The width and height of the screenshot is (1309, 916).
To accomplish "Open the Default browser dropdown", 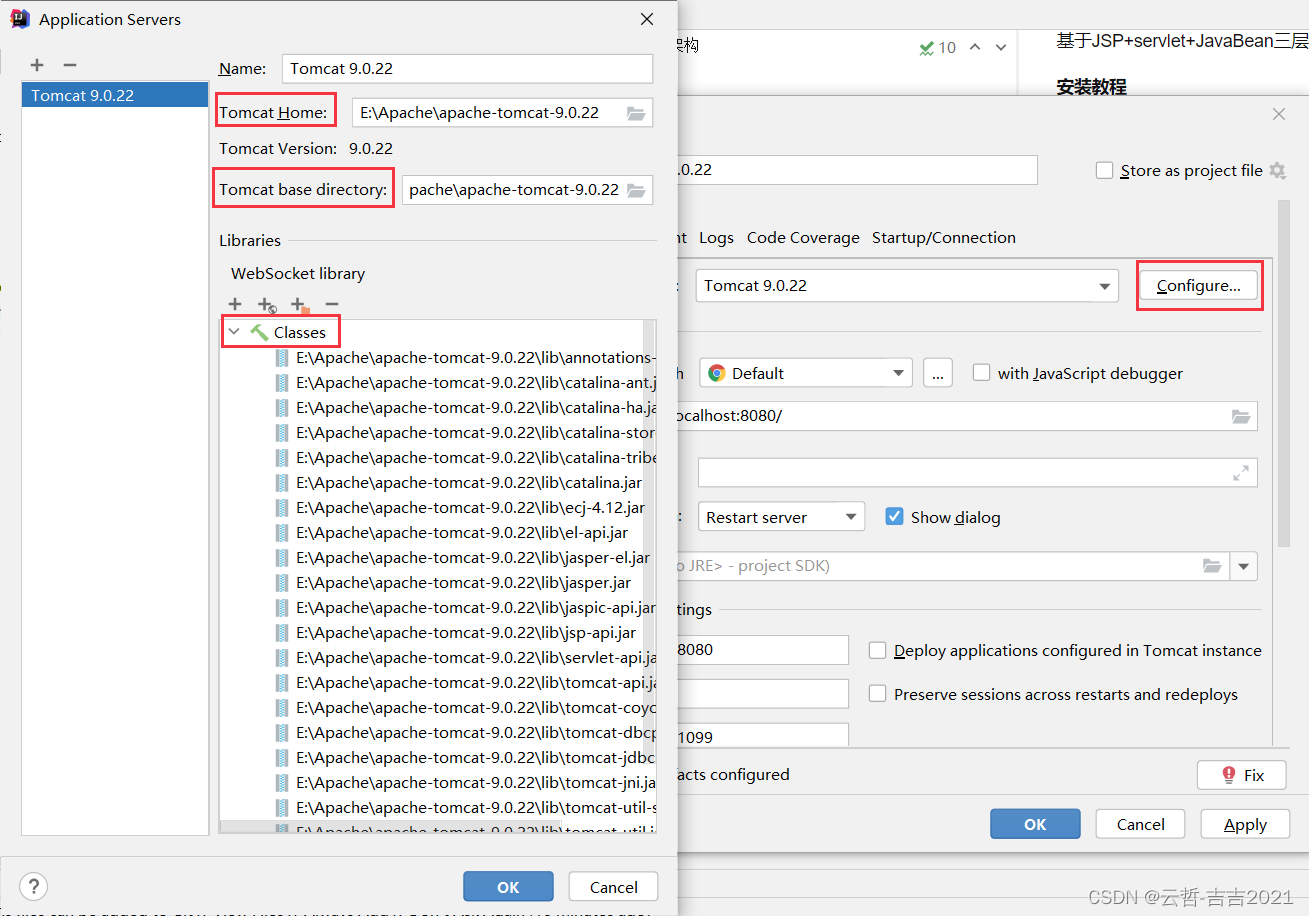I will [806, 373].
